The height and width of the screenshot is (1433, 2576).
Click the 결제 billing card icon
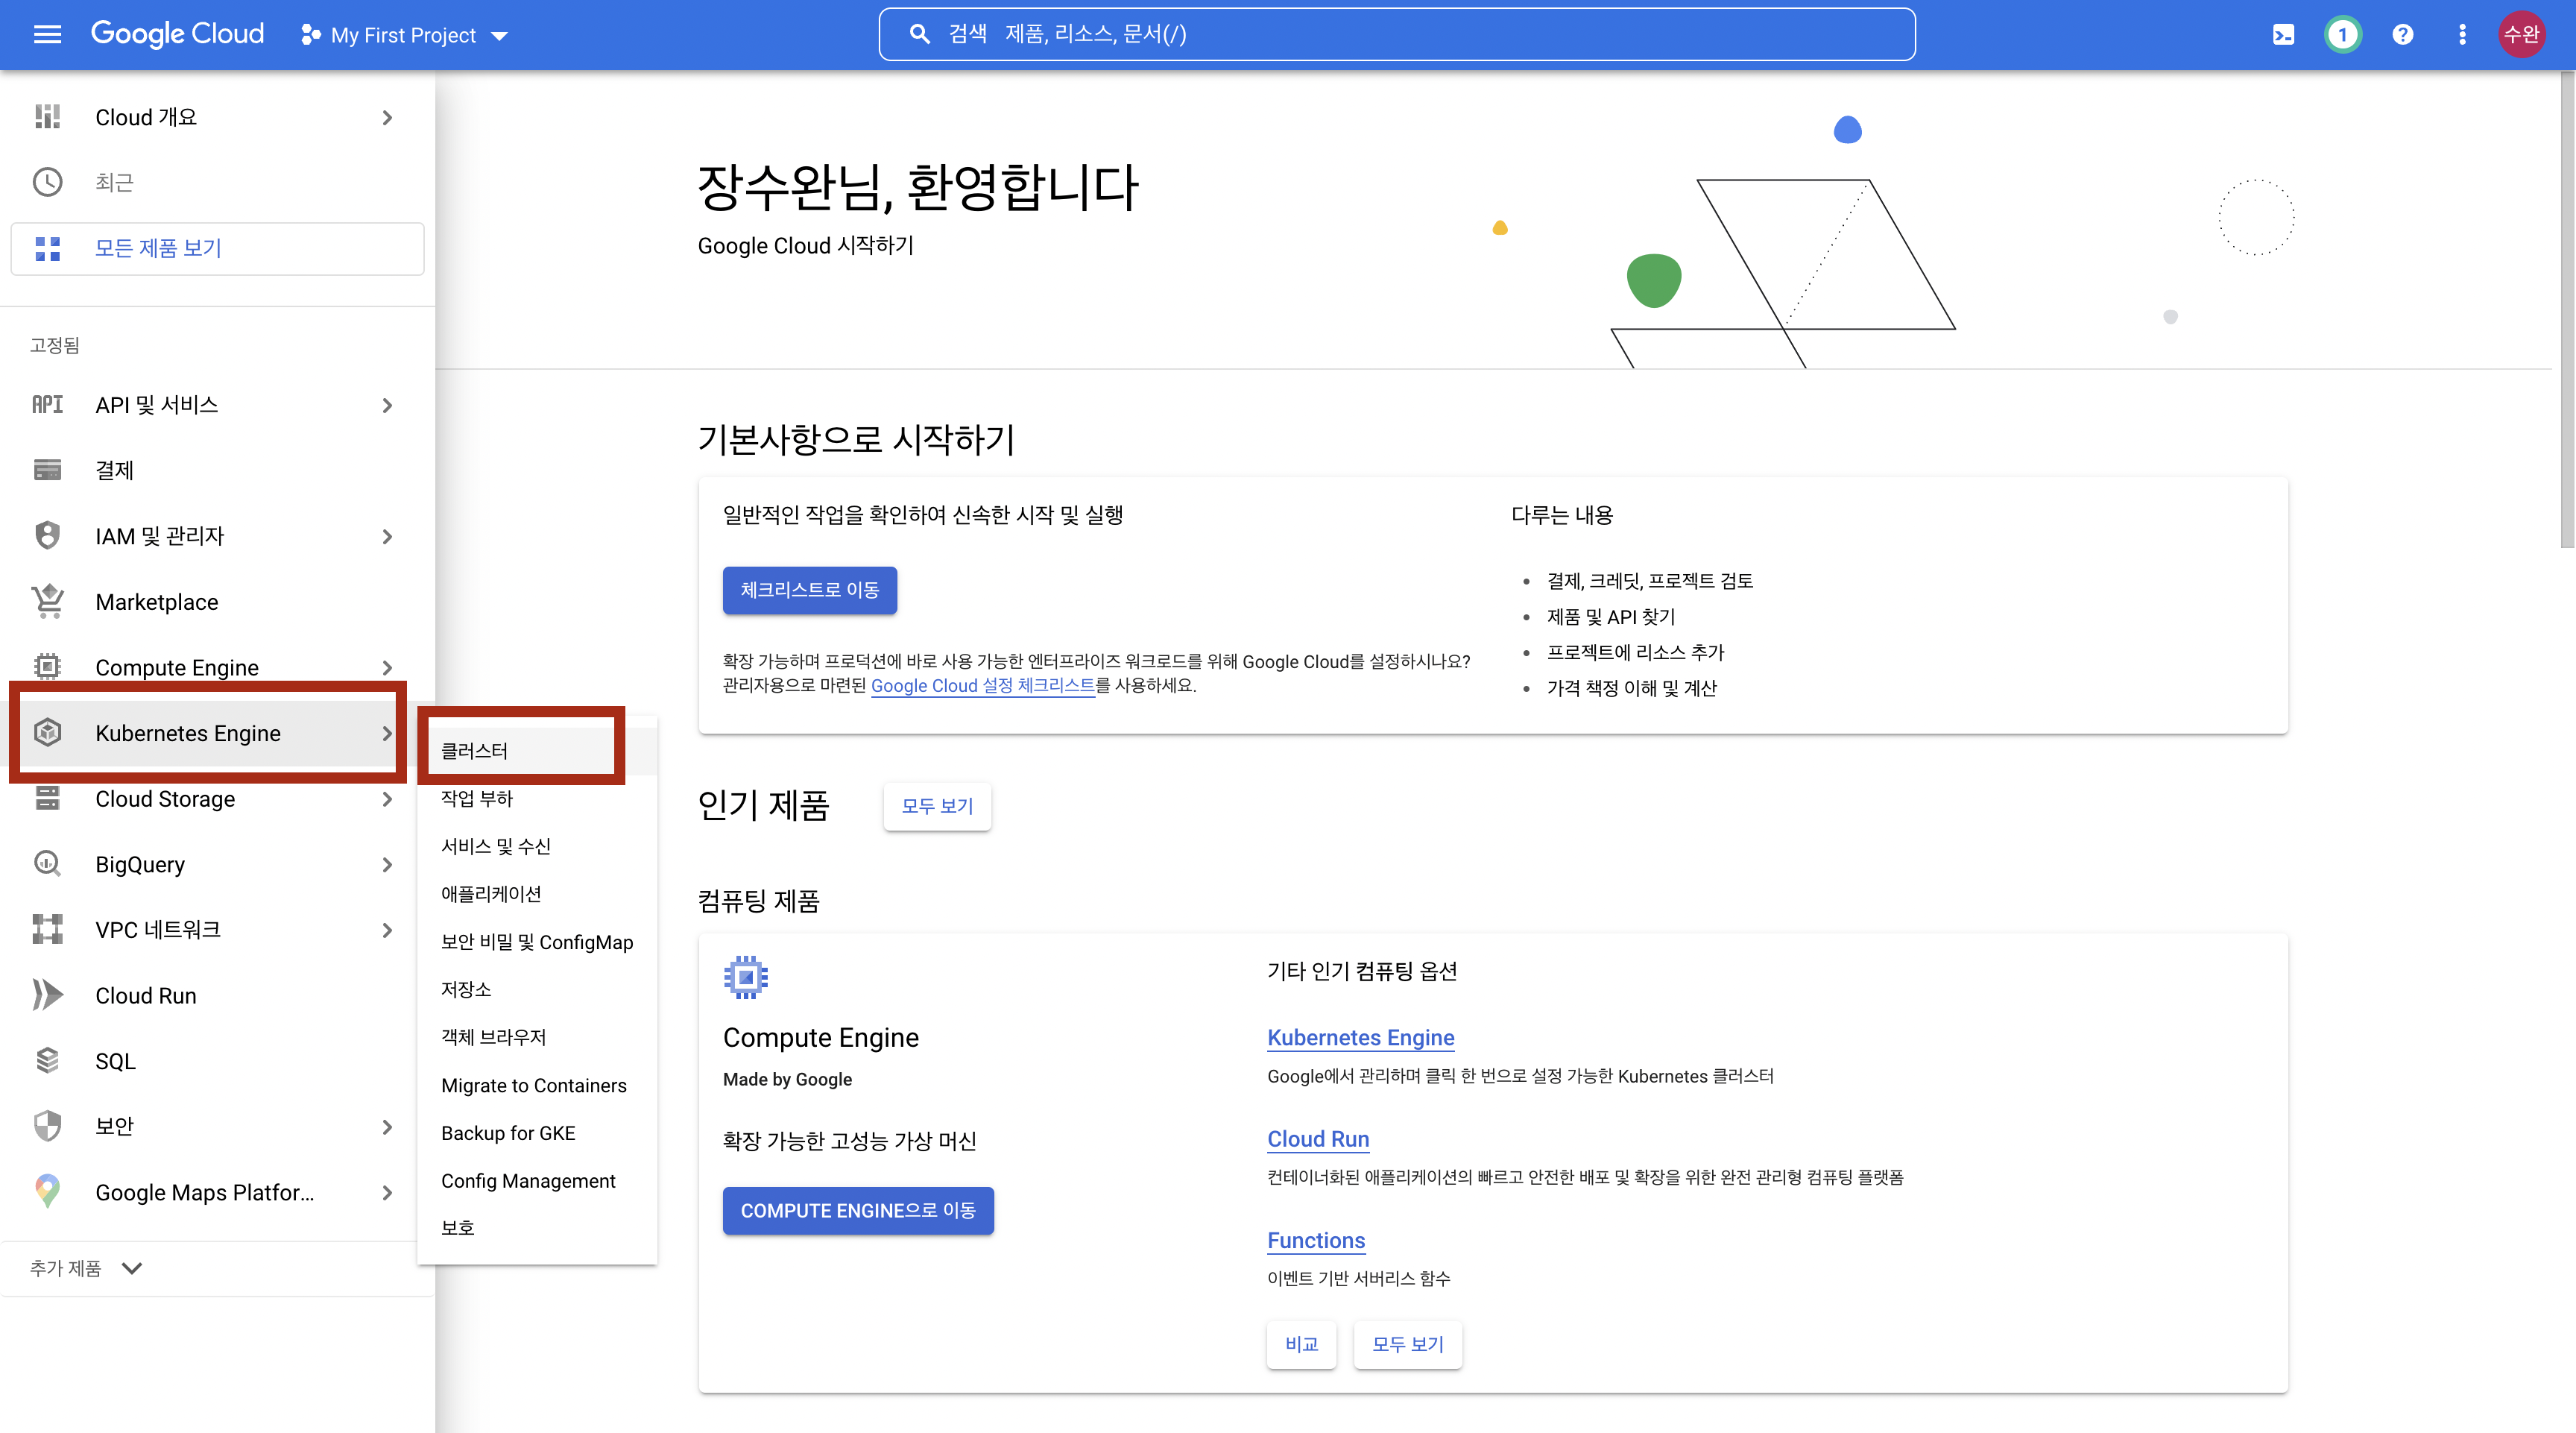[47, 470]
